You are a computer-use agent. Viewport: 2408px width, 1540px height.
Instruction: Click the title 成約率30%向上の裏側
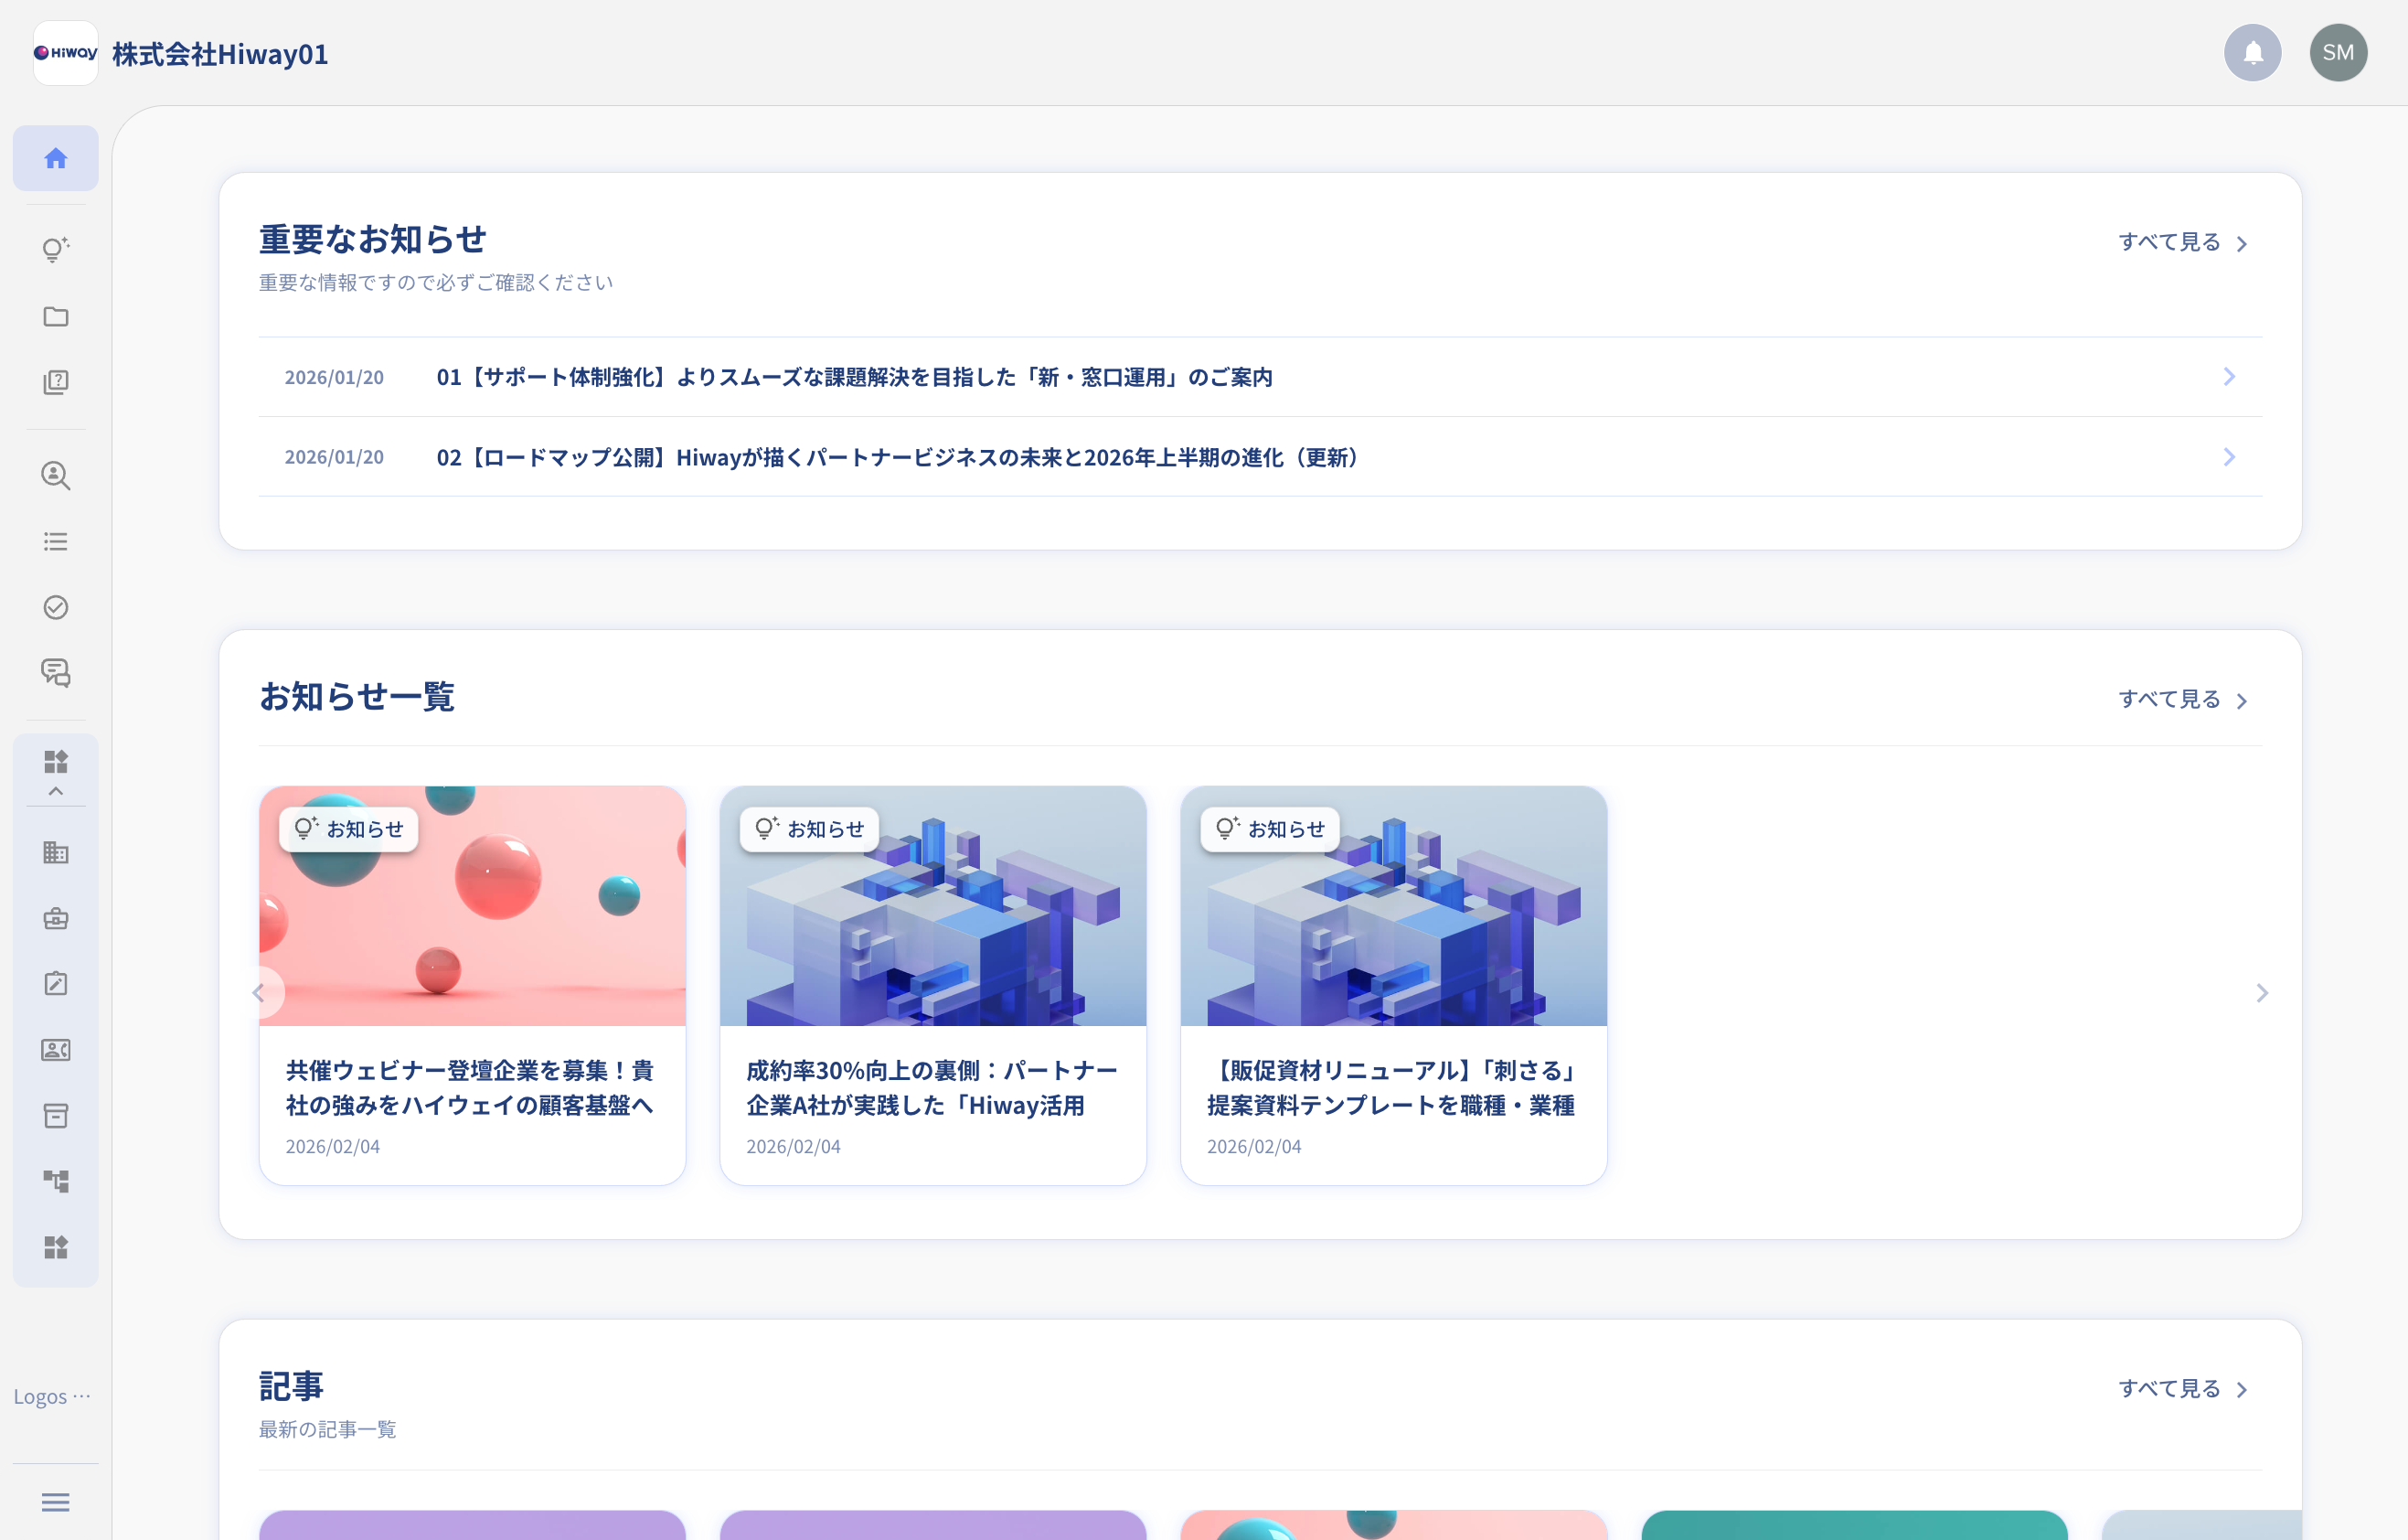(932, 1088)
